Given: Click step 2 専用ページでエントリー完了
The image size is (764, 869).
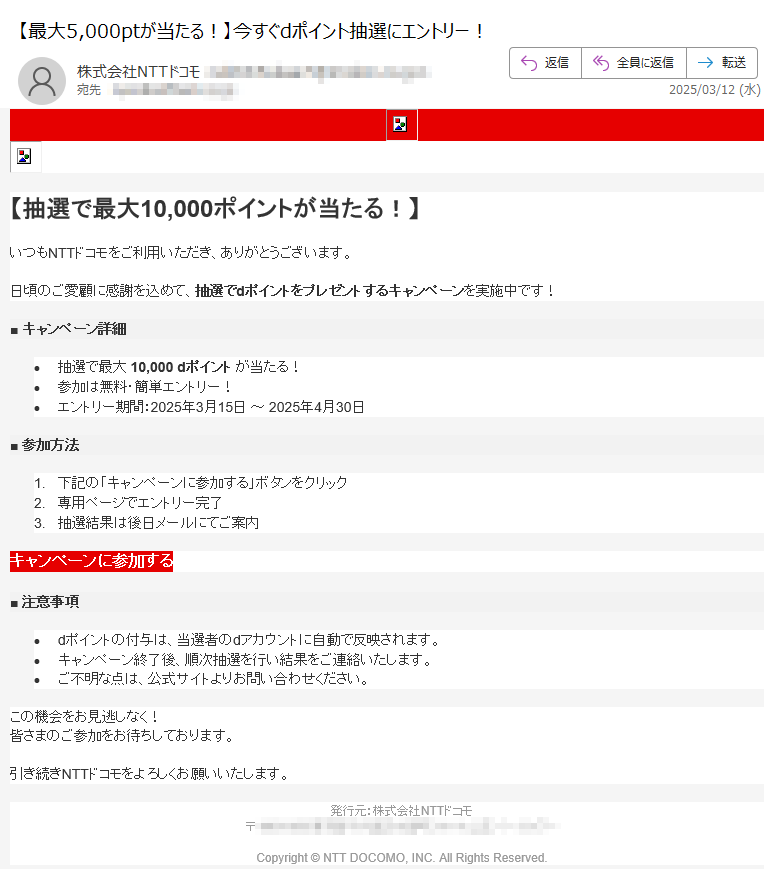Looking at the screenshot, I should click(x=140, y=503).
